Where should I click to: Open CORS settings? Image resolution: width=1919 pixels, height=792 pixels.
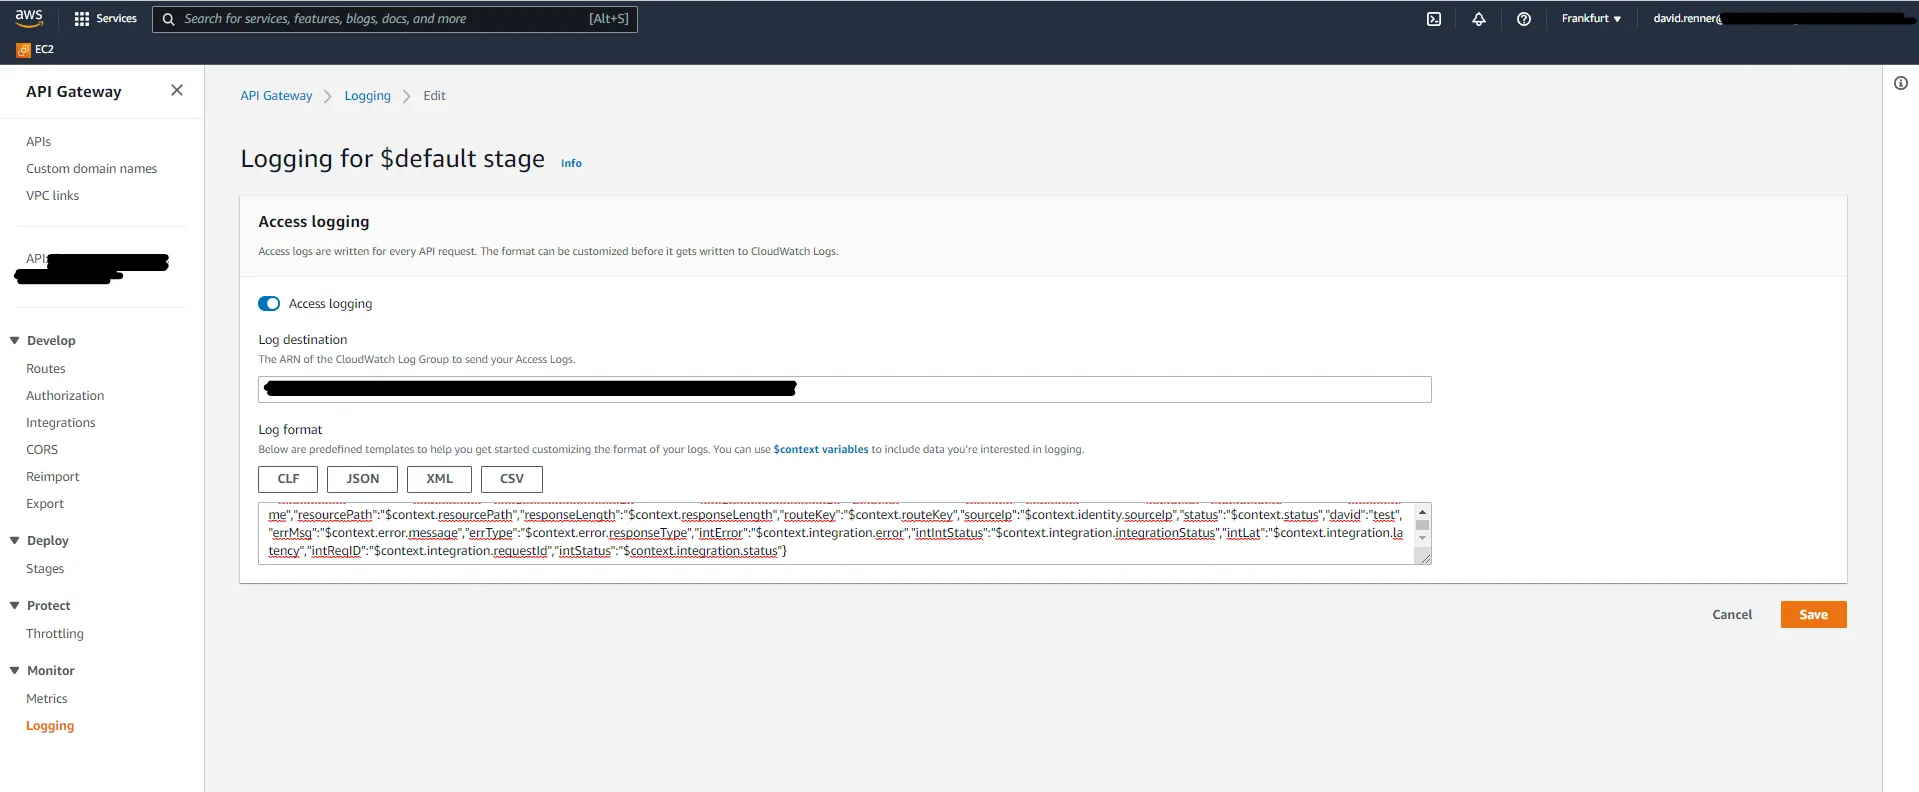coord(42,450)
